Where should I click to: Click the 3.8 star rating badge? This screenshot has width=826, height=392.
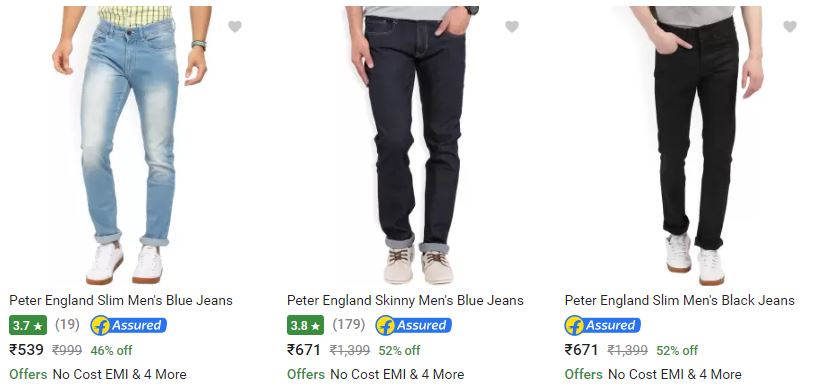click(306, 326)
